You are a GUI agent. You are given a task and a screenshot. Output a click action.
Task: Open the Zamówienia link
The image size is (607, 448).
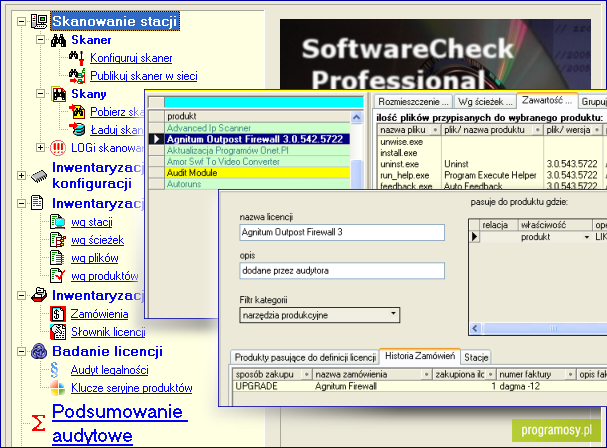click(x=99, y=314)
